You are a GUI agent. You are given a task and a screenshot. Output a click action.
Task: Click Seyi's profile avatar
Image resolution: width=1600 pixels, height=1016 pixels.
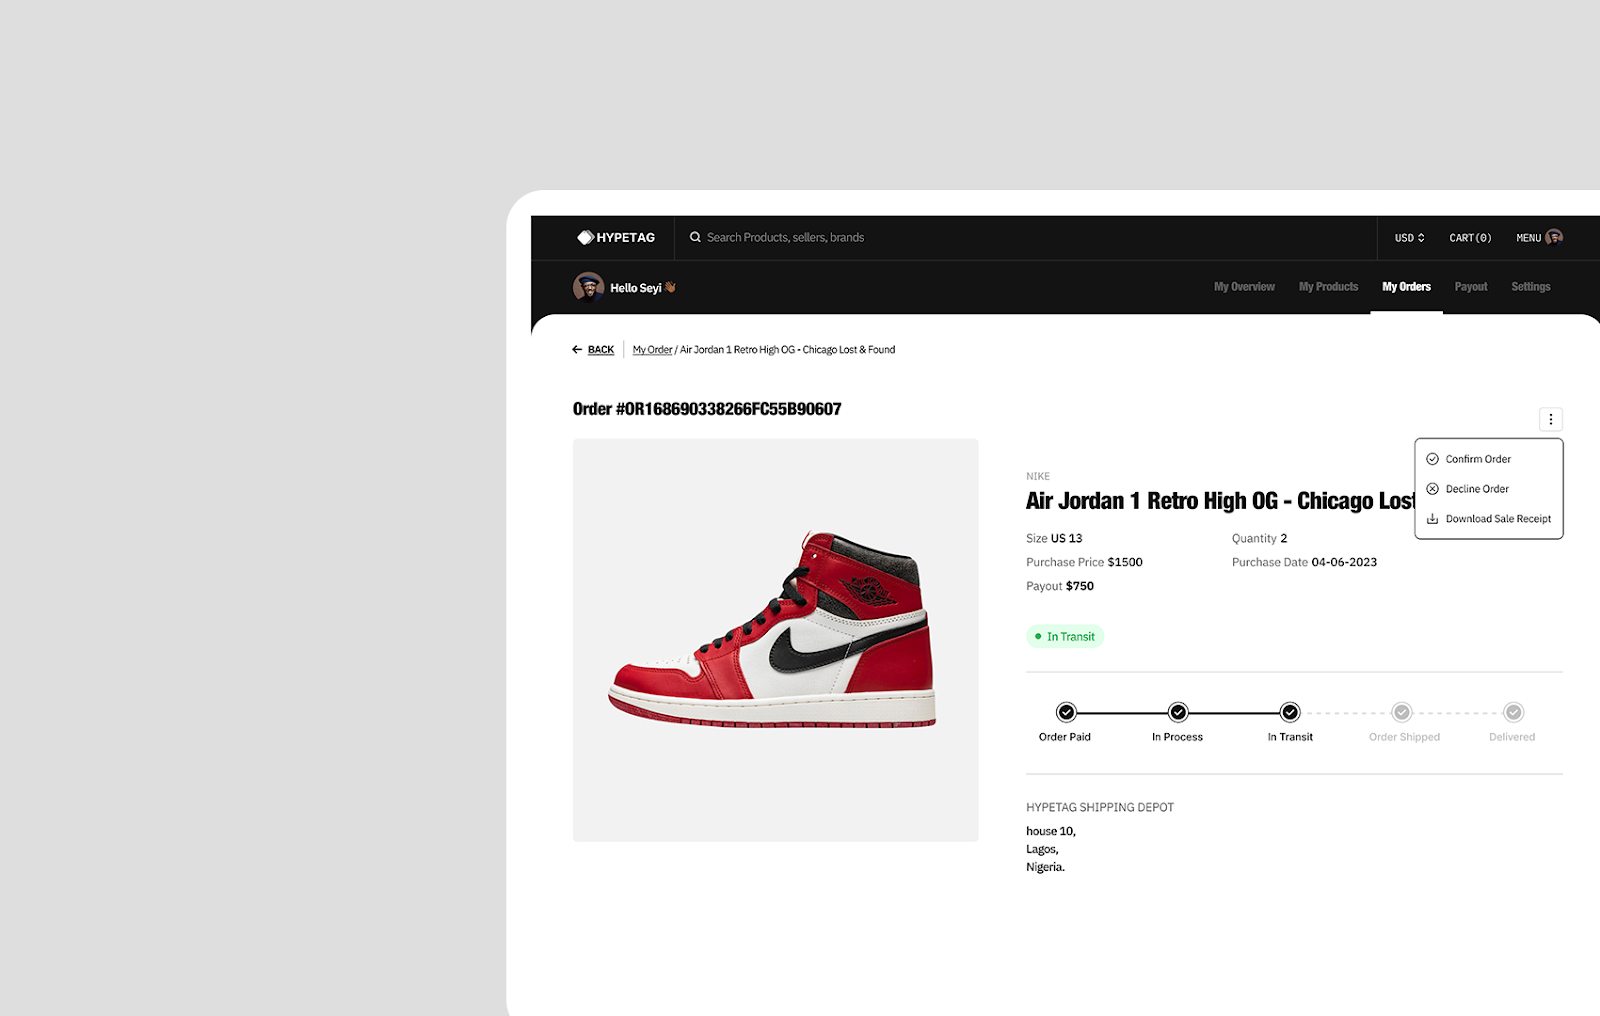coord(588,287)
